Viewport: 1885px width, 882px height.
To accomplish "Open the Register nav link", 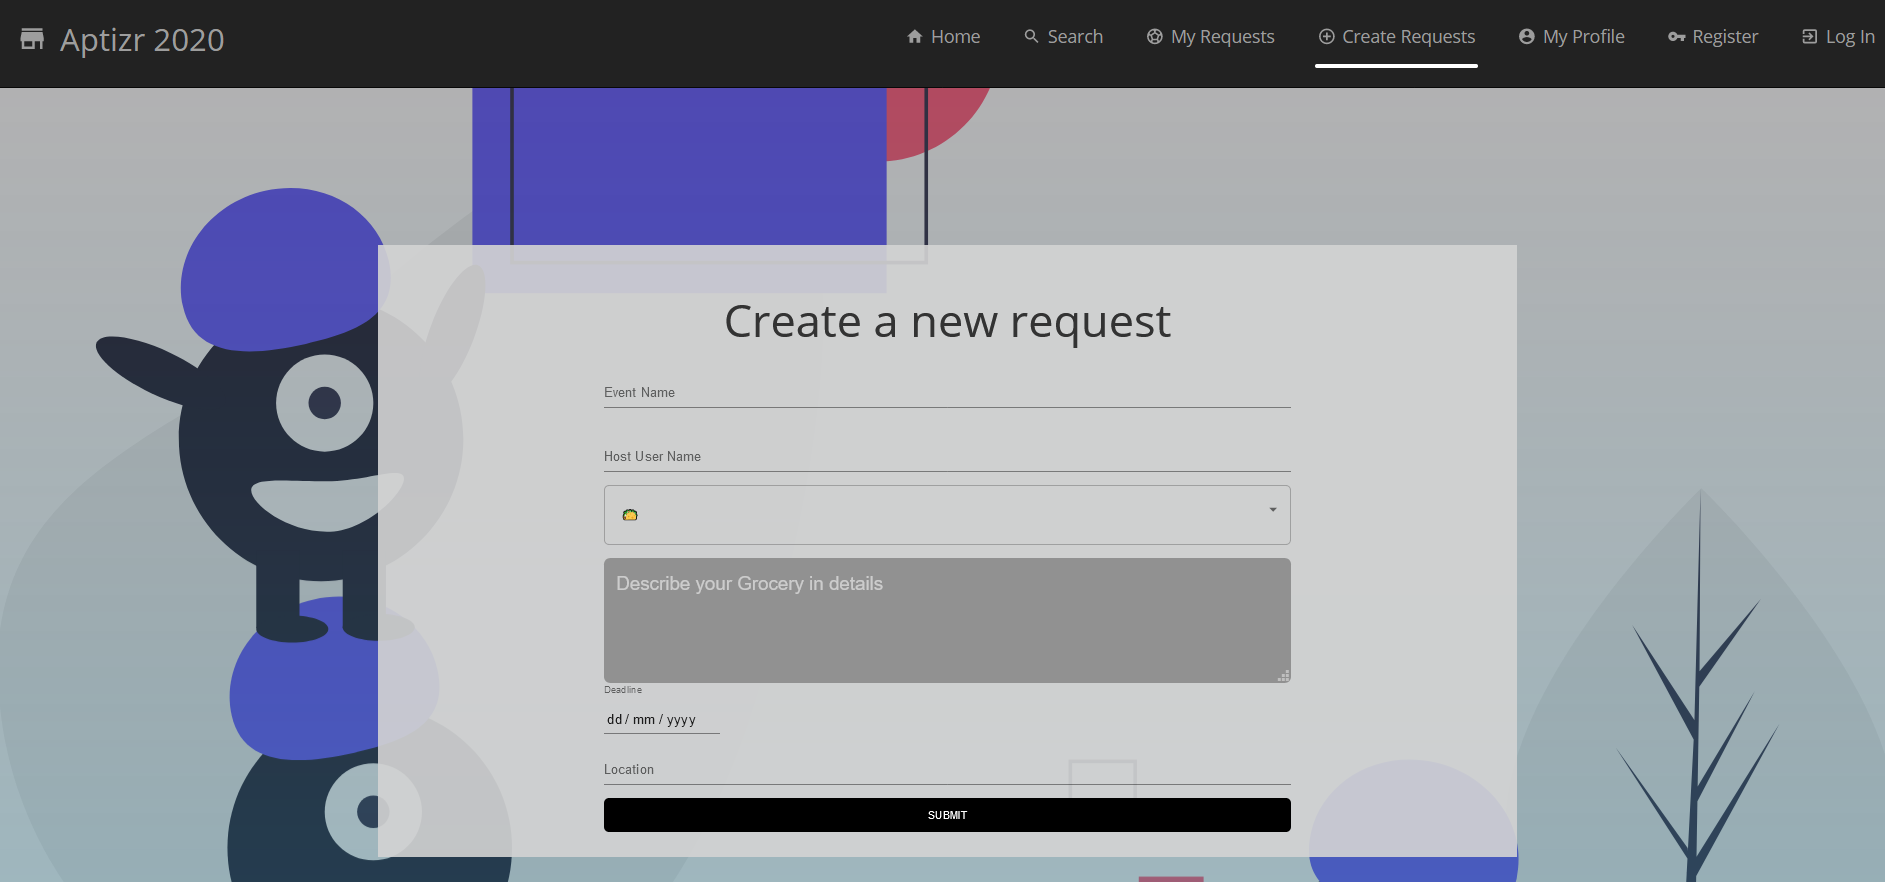I will point(1713,37).
